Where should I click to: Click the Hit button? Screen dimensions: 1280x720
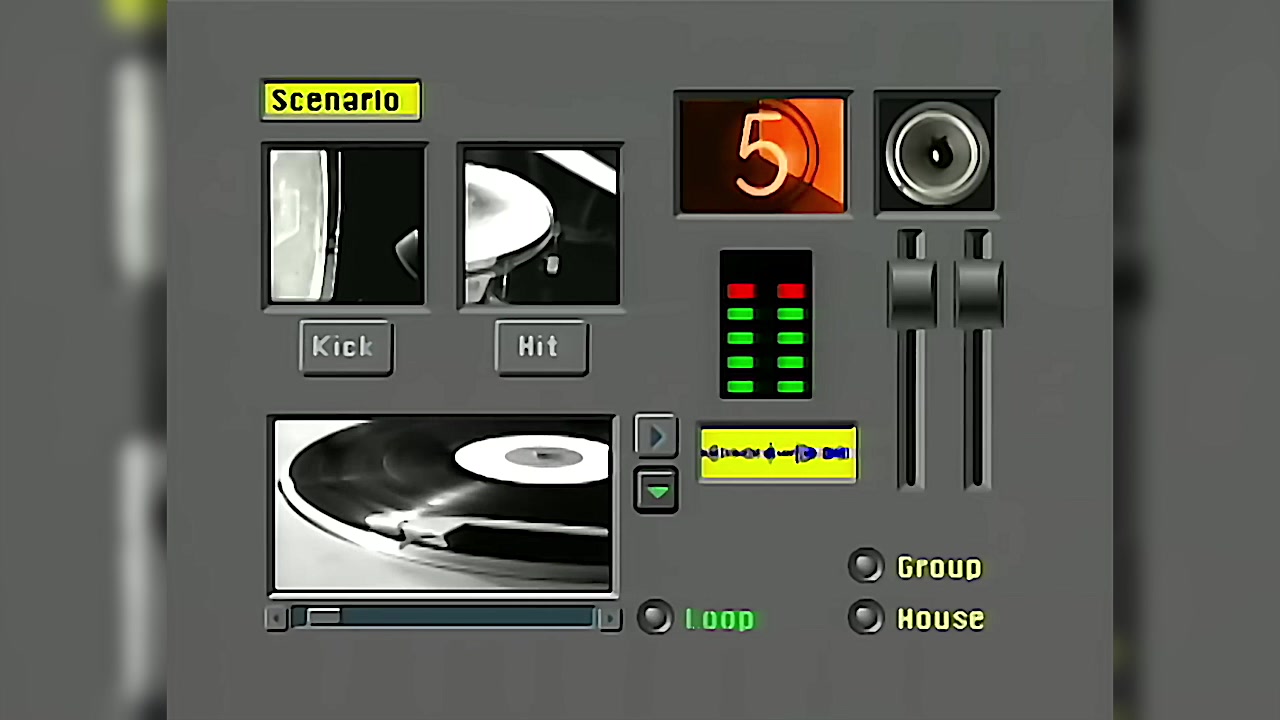coord(541,347)
